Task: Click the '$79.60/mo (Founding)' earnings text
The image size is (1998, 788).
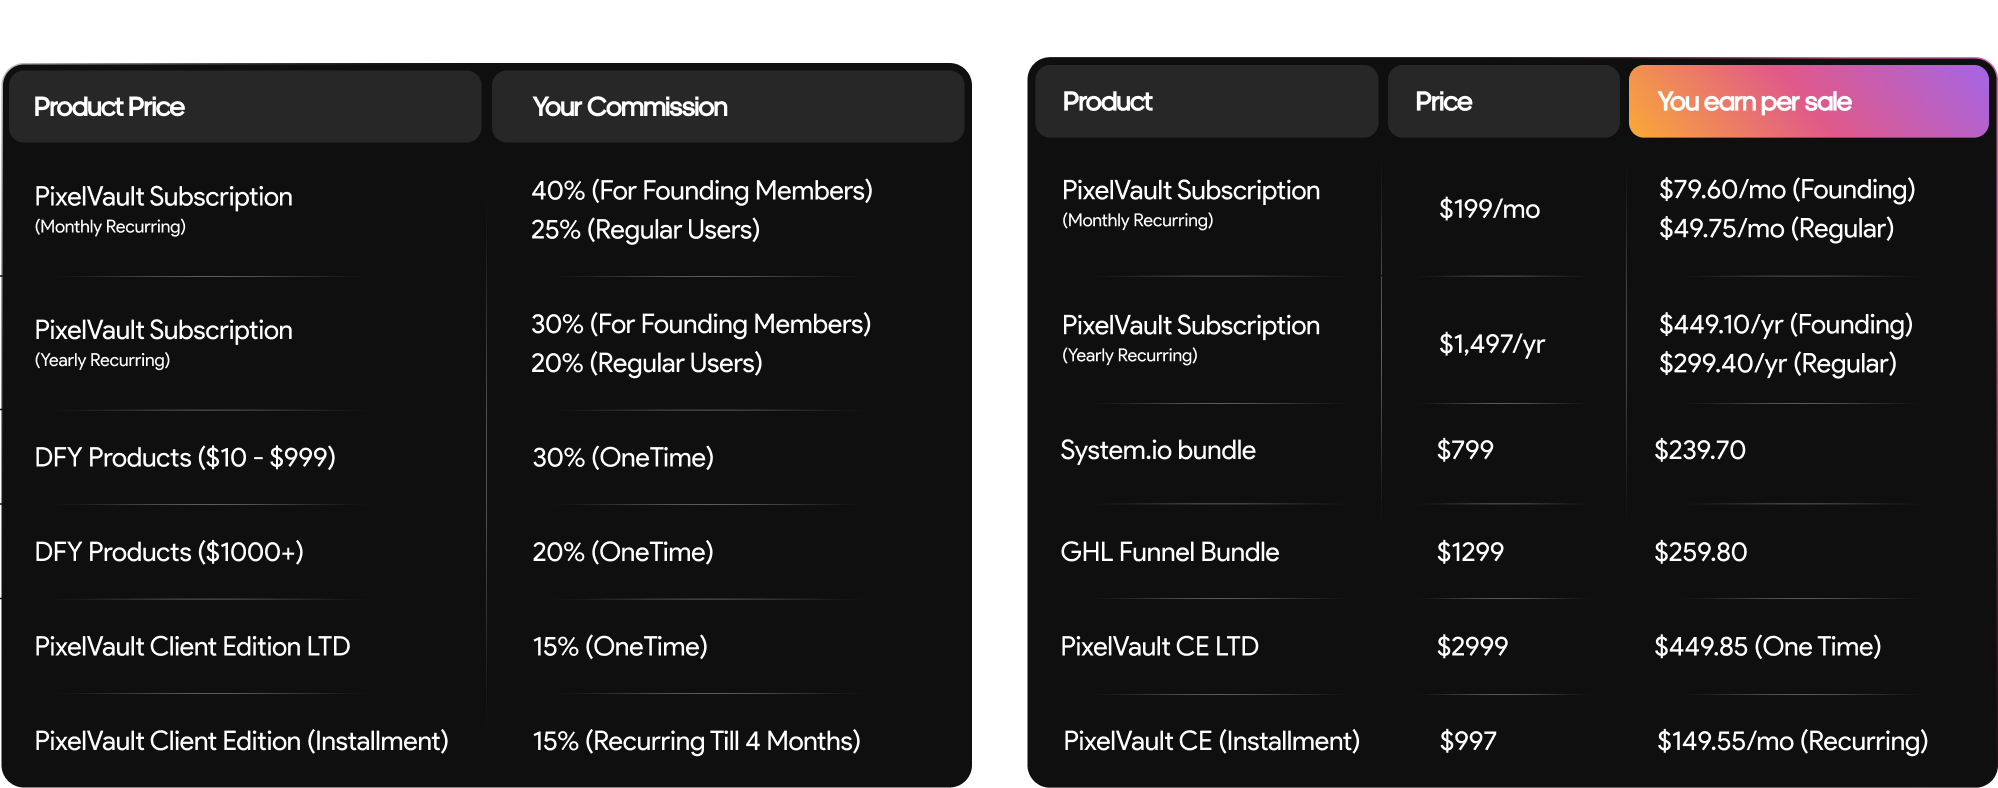Action: pos(1786,190)
